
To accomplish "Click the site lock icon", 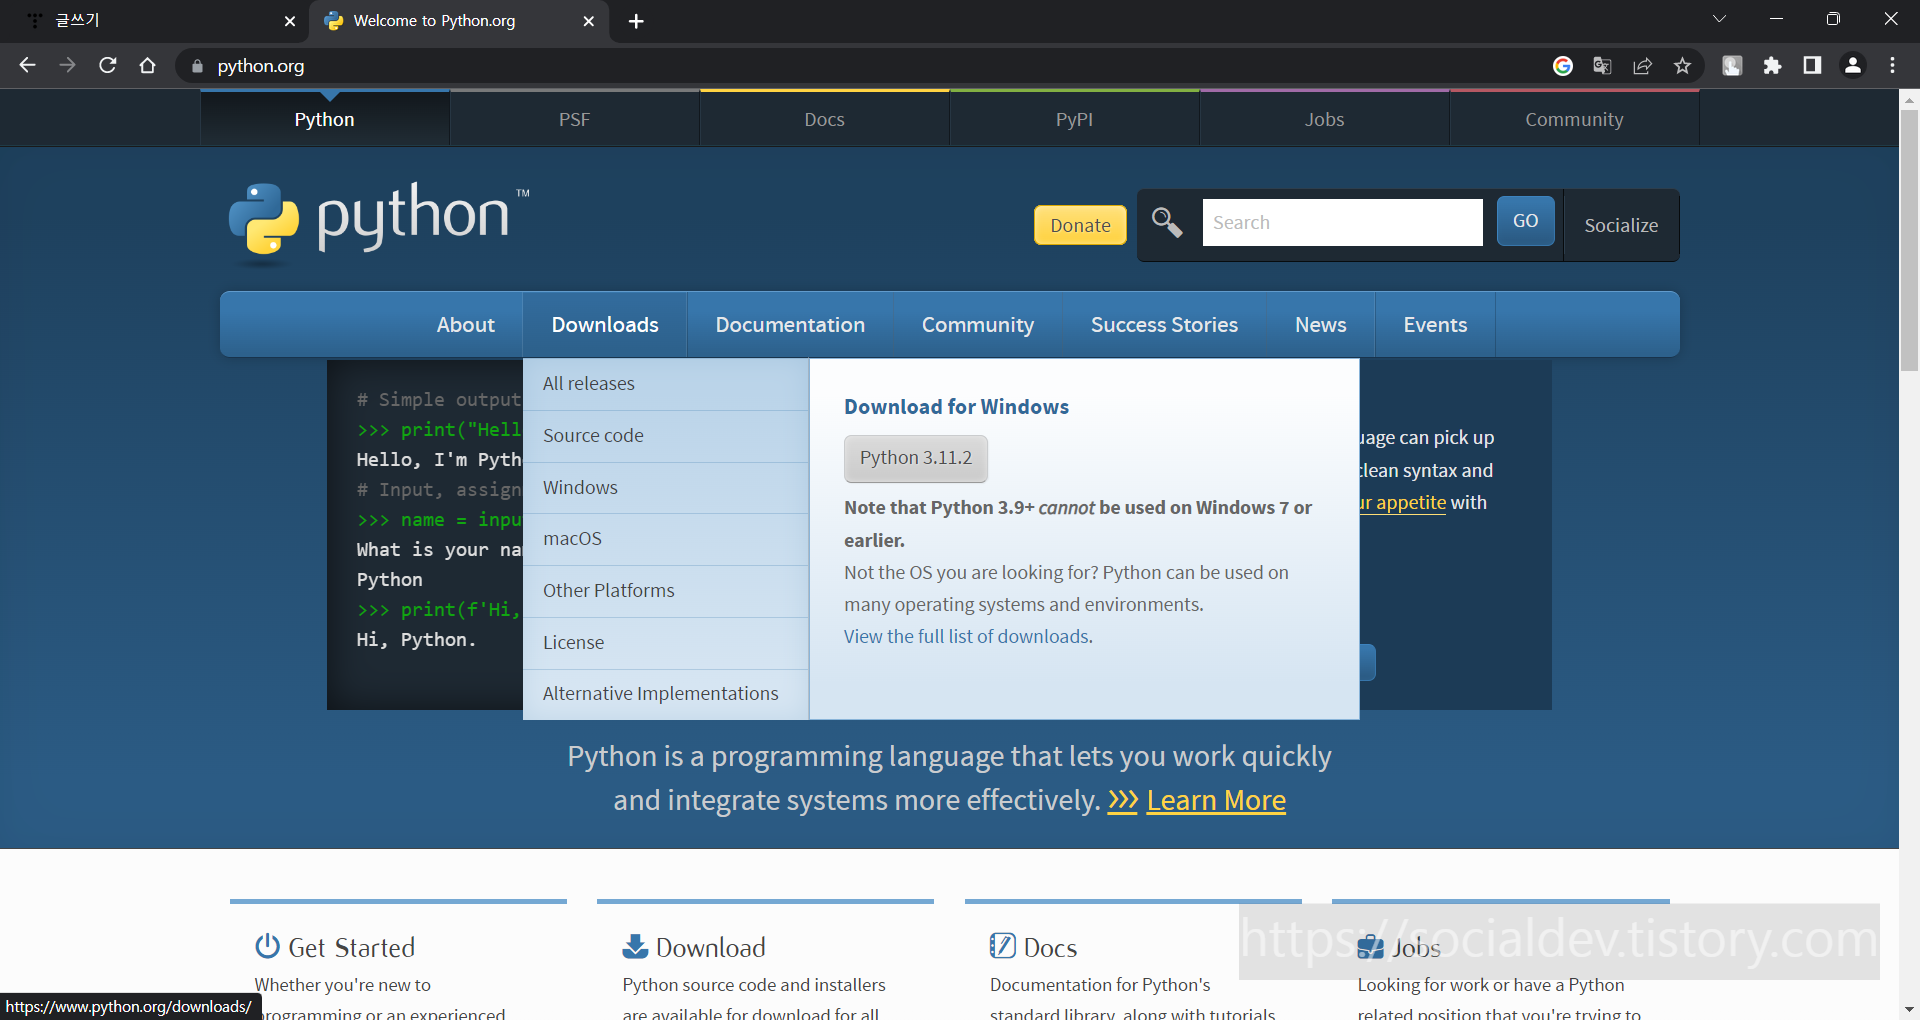I will (x=197, y=66).
